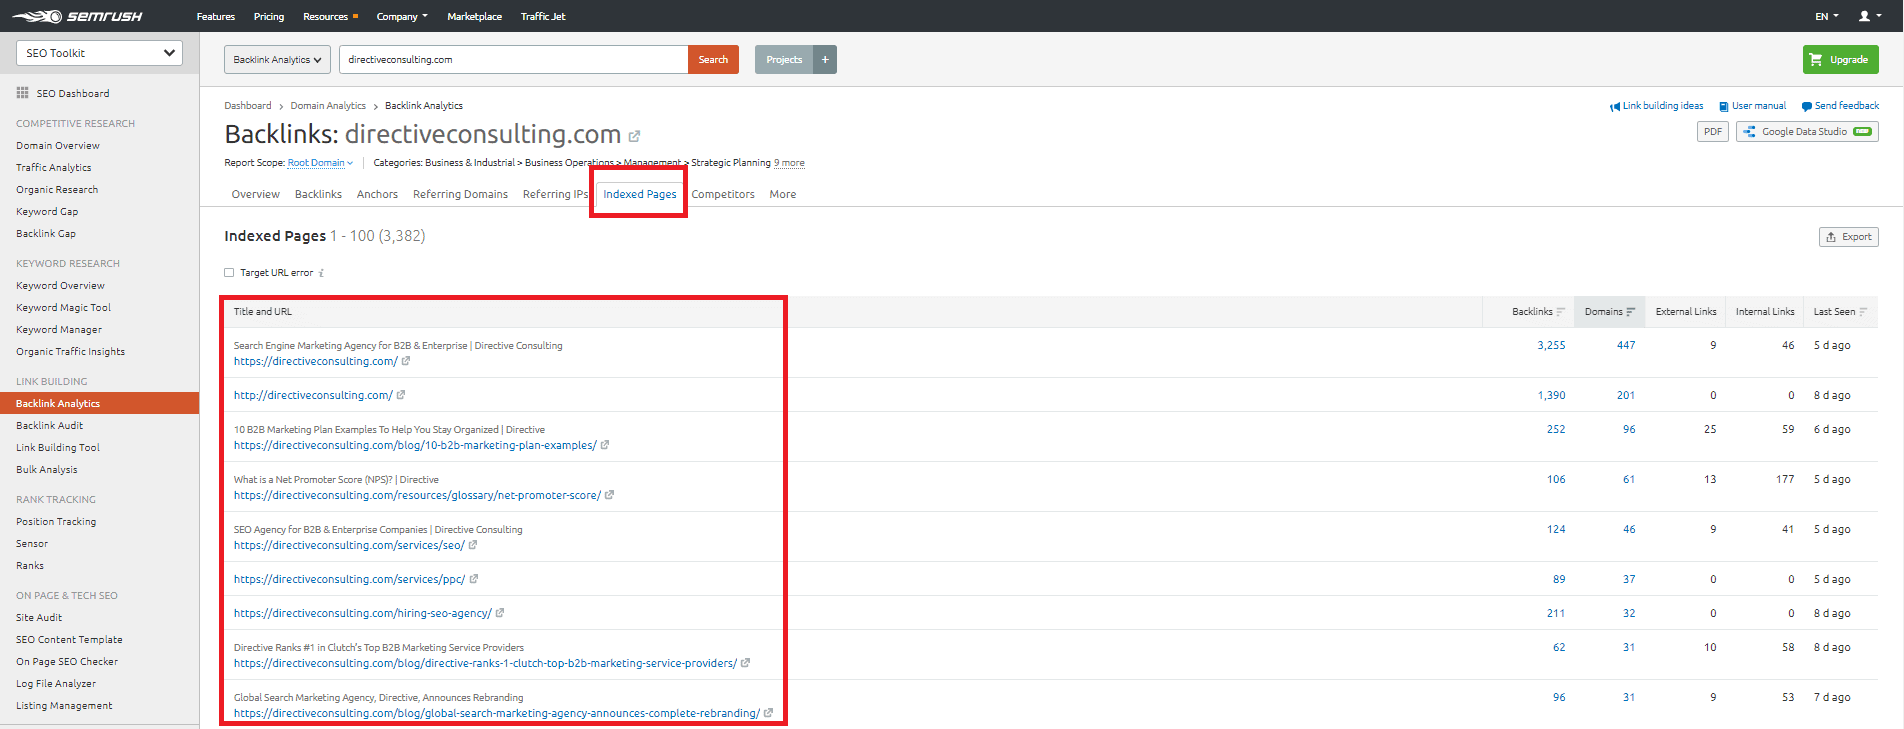
Task: Sort by Backlinks column icon
Action: 1560,312
